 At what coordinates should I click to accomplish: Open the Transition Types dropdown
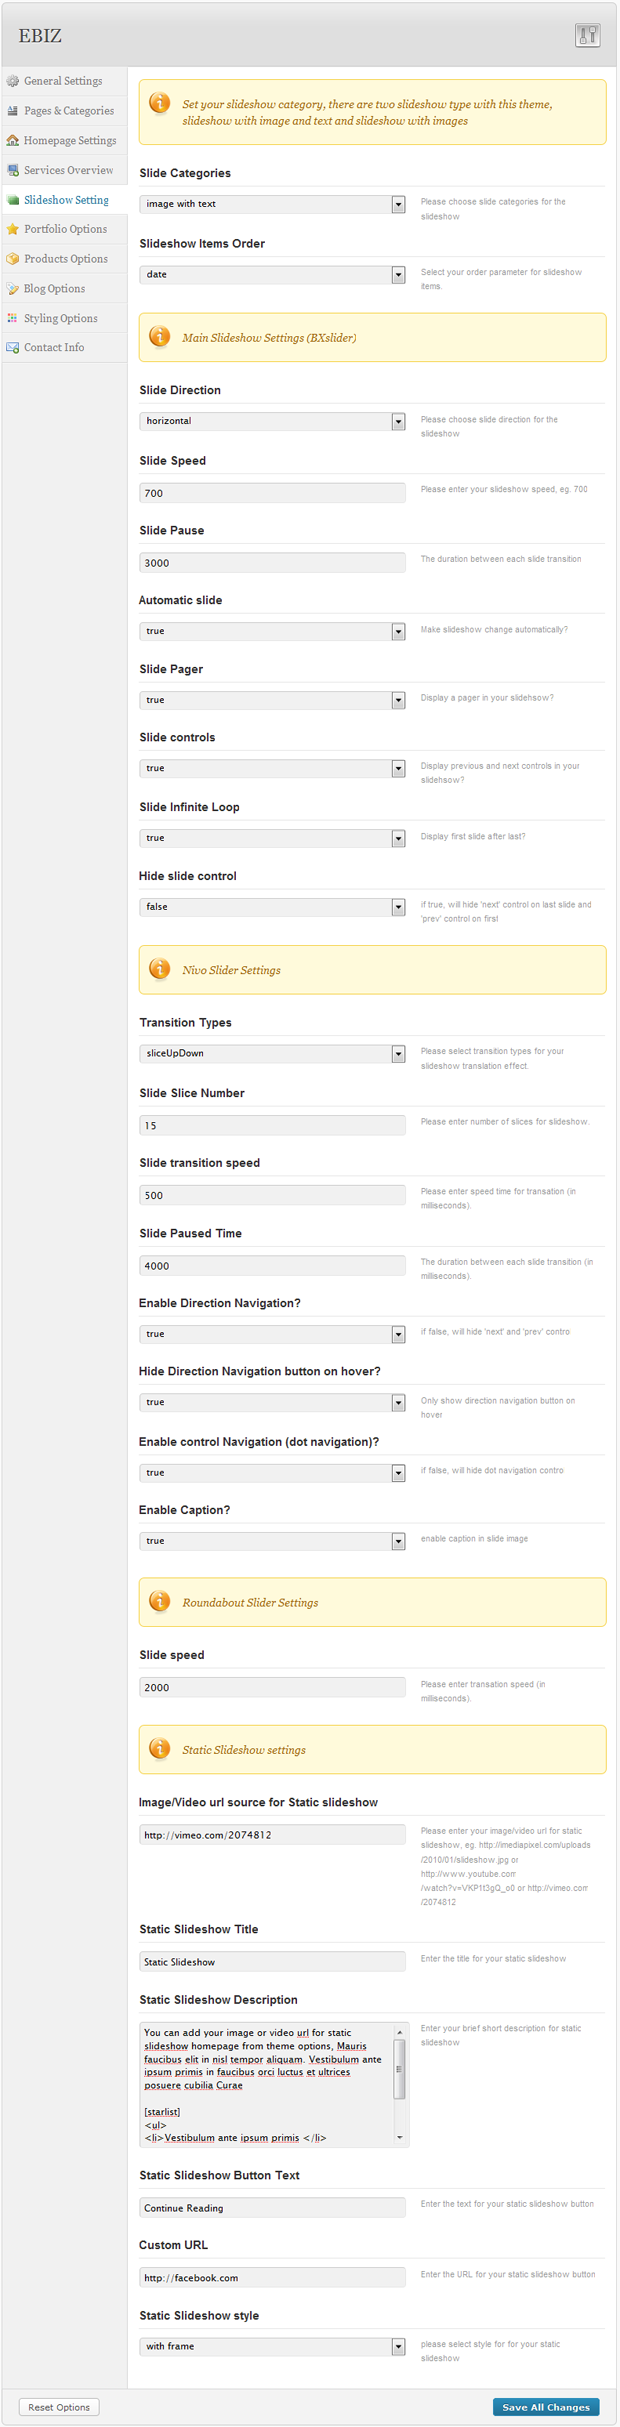pyautogui.click(x=272, y=1053)
